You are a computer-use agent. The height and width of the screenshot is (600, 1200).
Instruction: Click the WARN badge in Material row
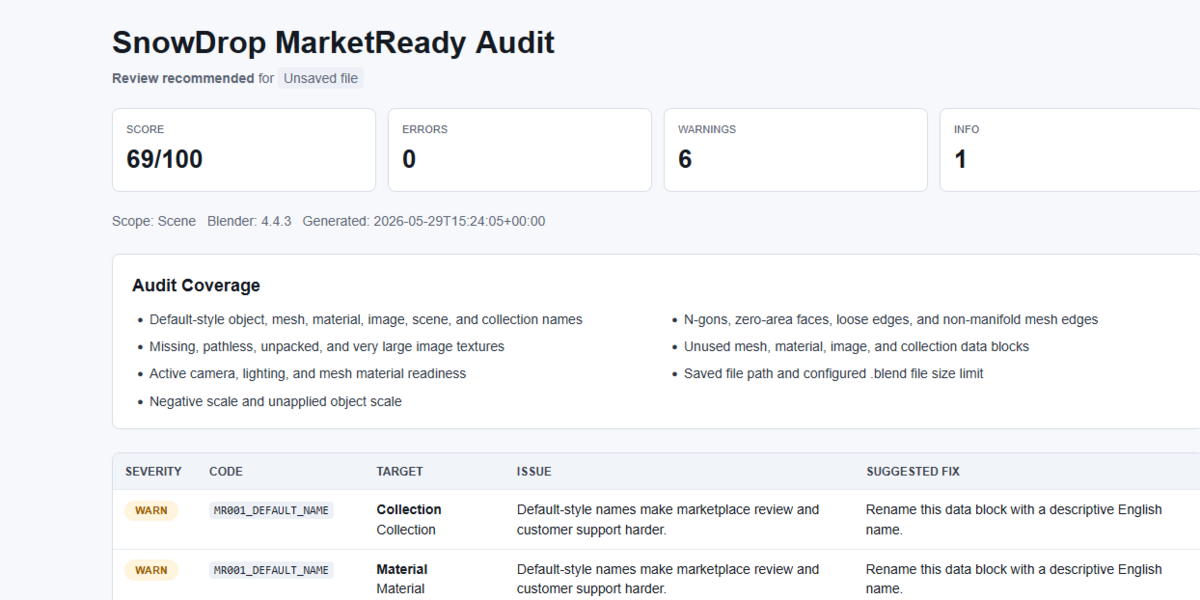point(151,570)
